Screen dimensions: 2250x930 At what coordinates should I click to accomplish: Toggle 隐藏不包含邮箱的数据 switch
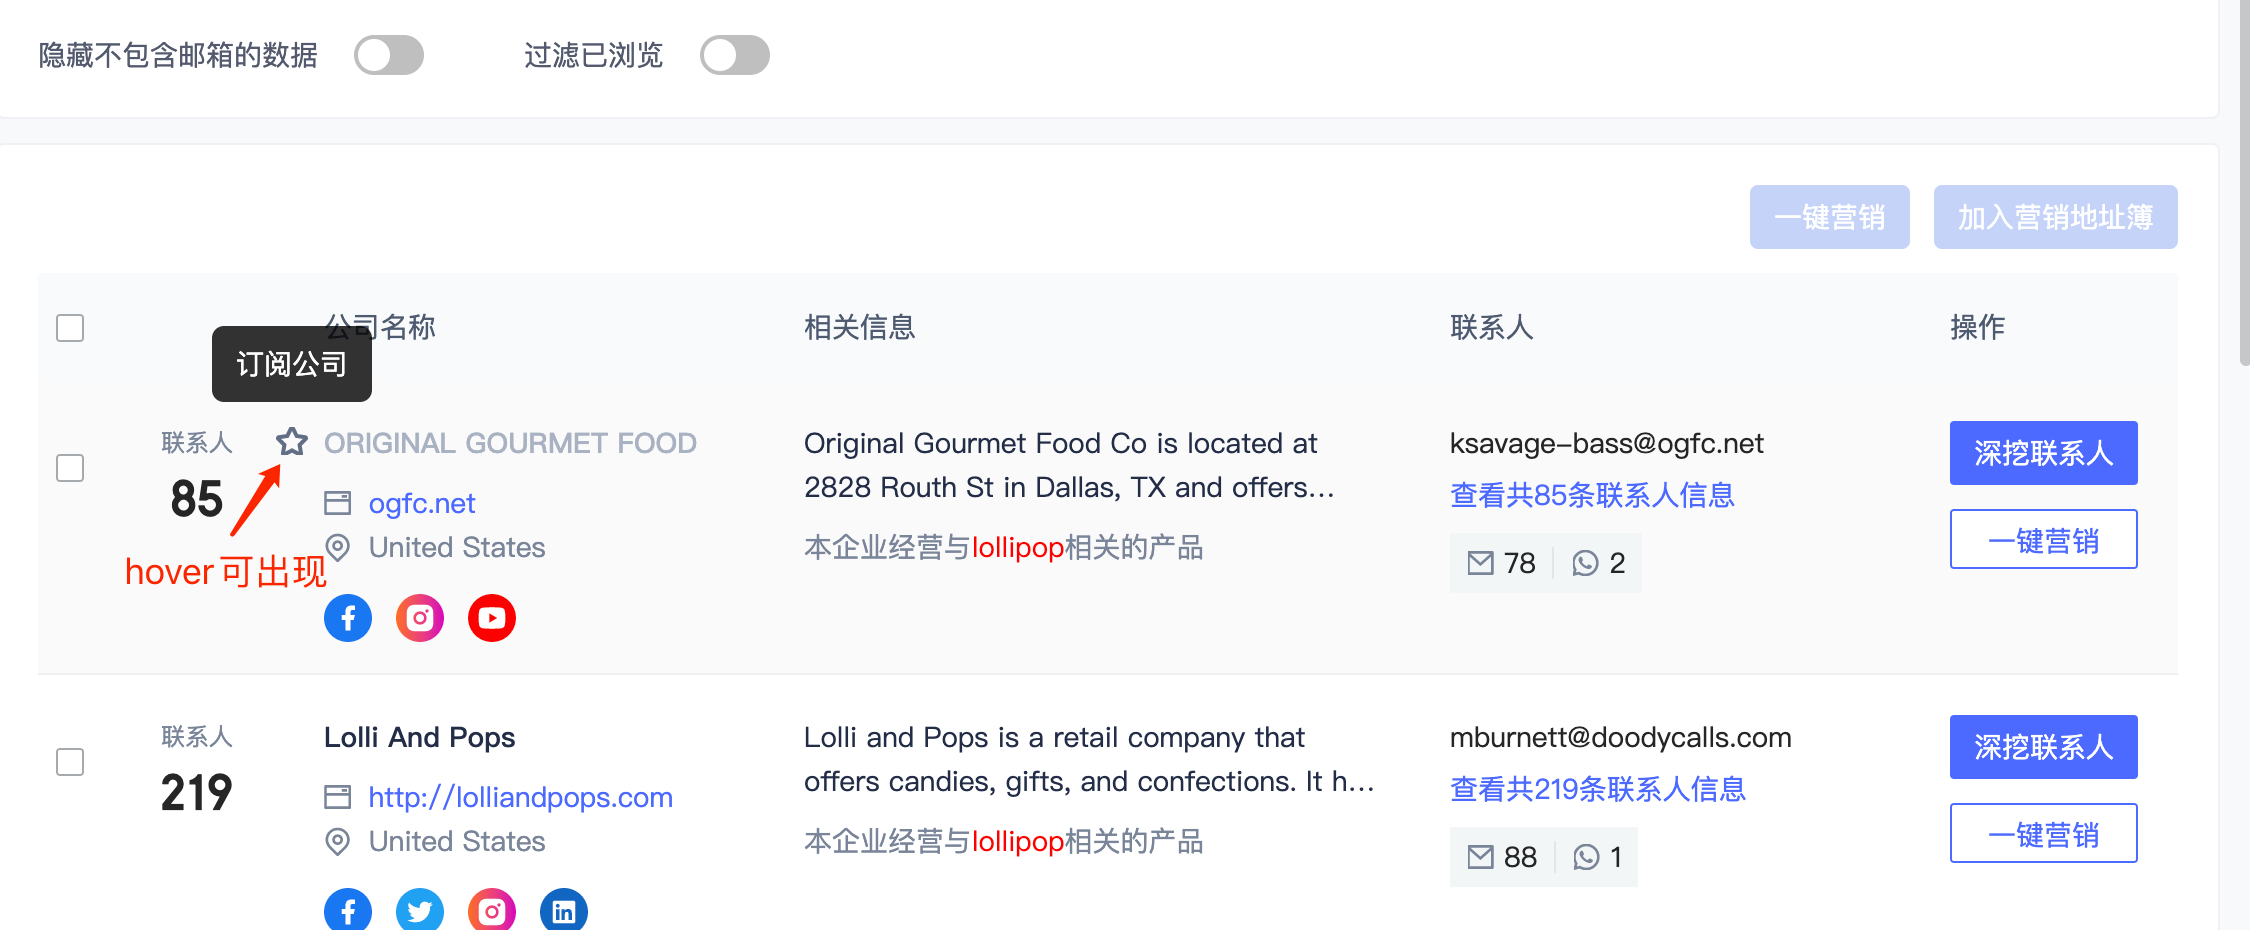pyautogui.click(x=389, y=55)
